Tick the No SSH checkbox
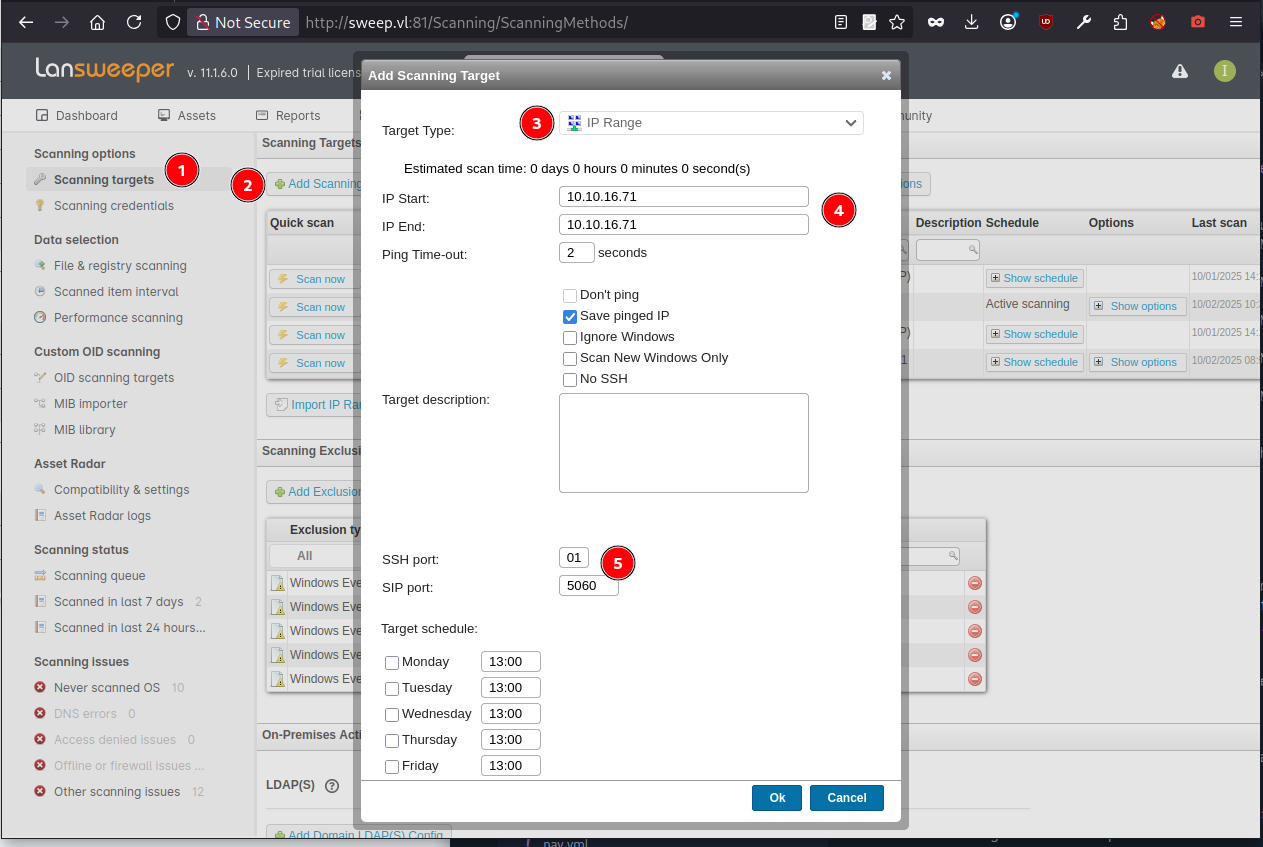The height and width of the screenshot is (847, 1263). pyautogui.click(x=570, y=380)
